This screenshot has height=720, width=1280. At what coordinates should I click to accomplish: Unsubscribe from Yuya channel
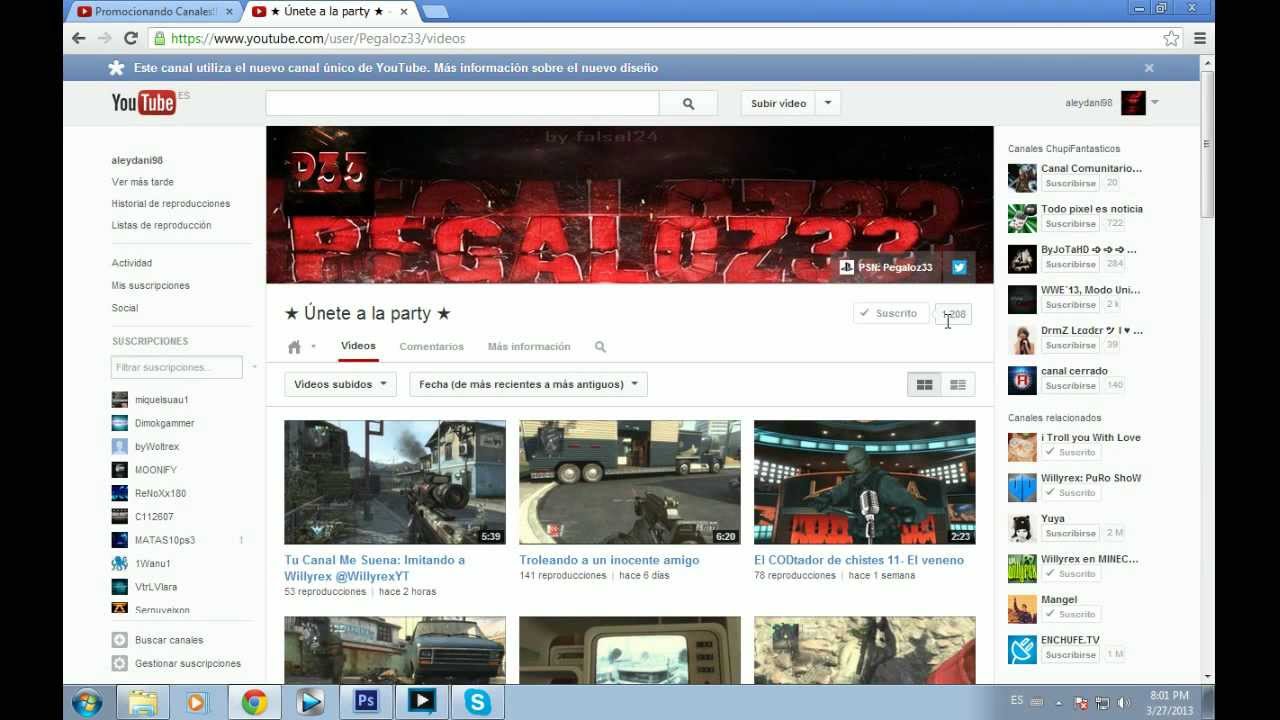[1070, 533]
